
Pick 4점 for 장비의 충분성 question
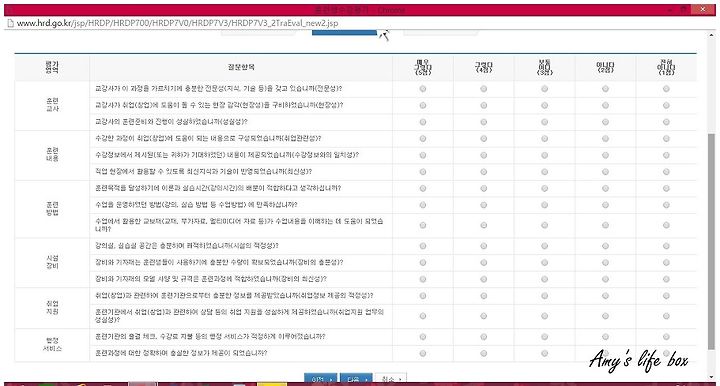pyautogui.click(x=484, y=263)
